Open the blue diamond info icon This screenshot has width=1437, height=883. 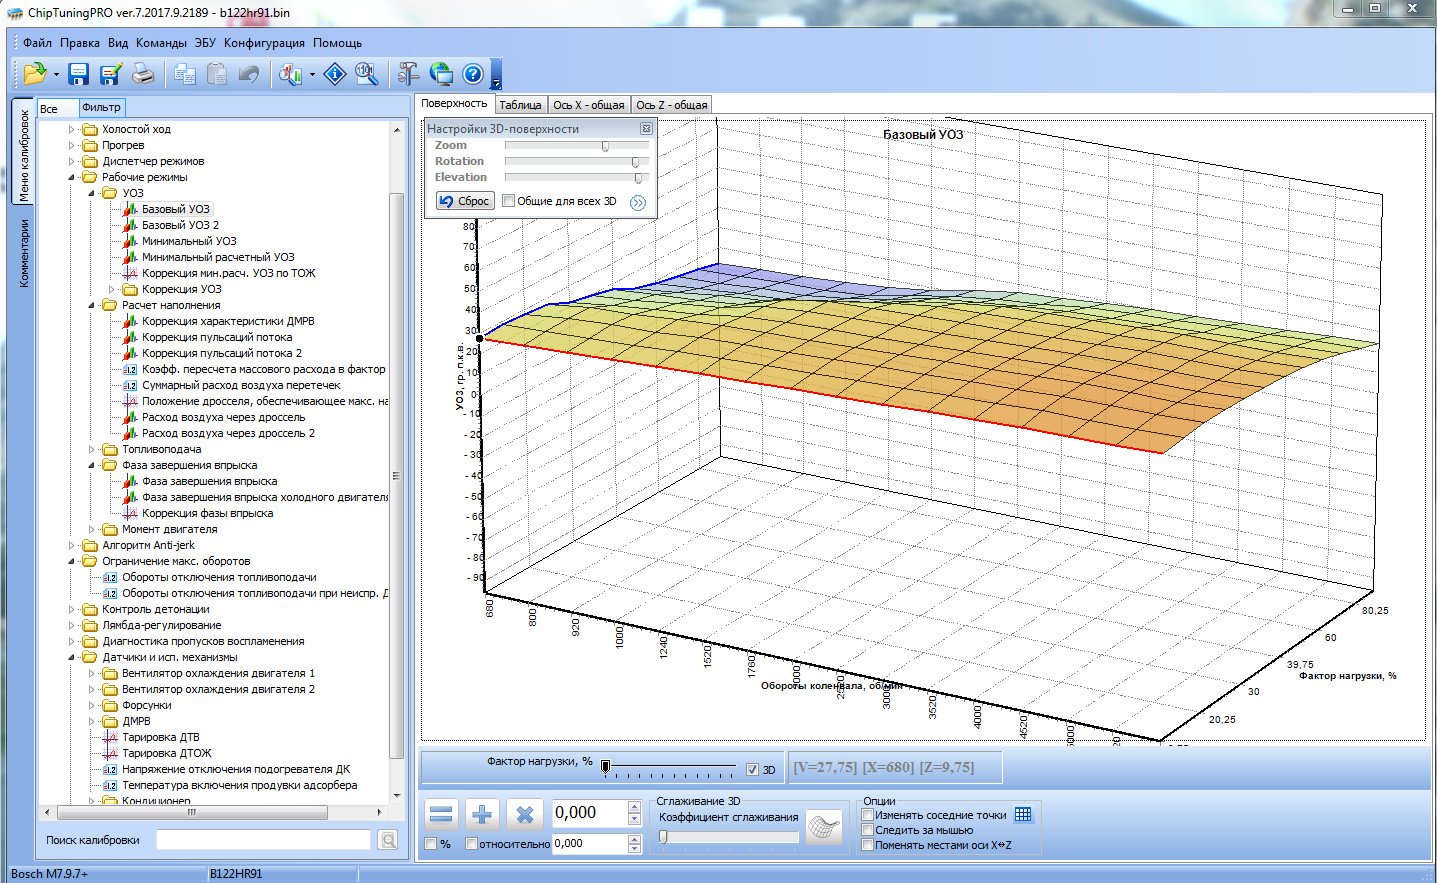click(335, 74)
